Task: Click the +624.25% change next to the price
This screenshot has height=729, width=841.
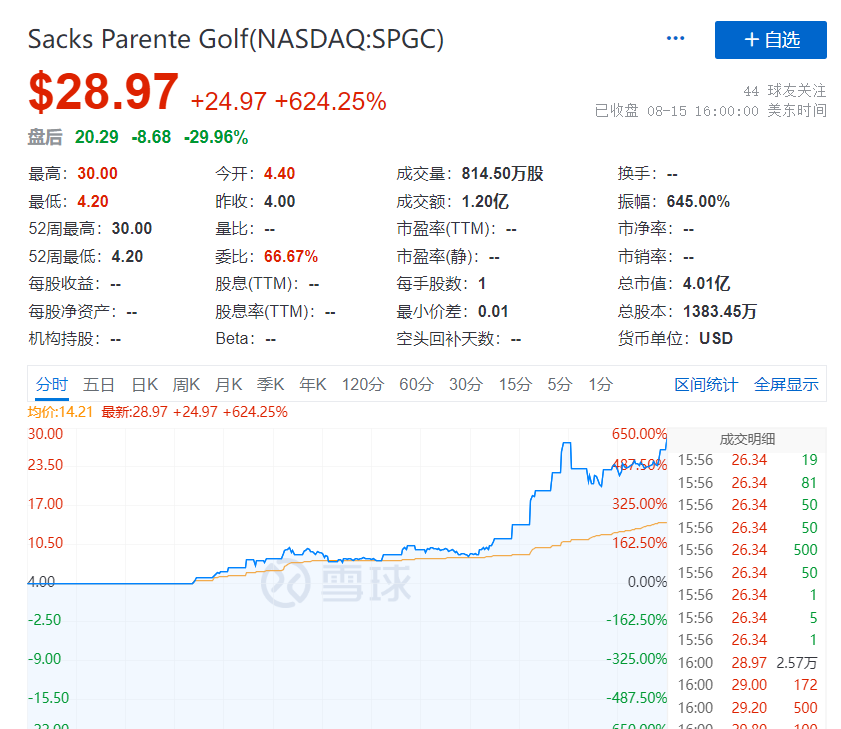Action: (x=330, y=101)
